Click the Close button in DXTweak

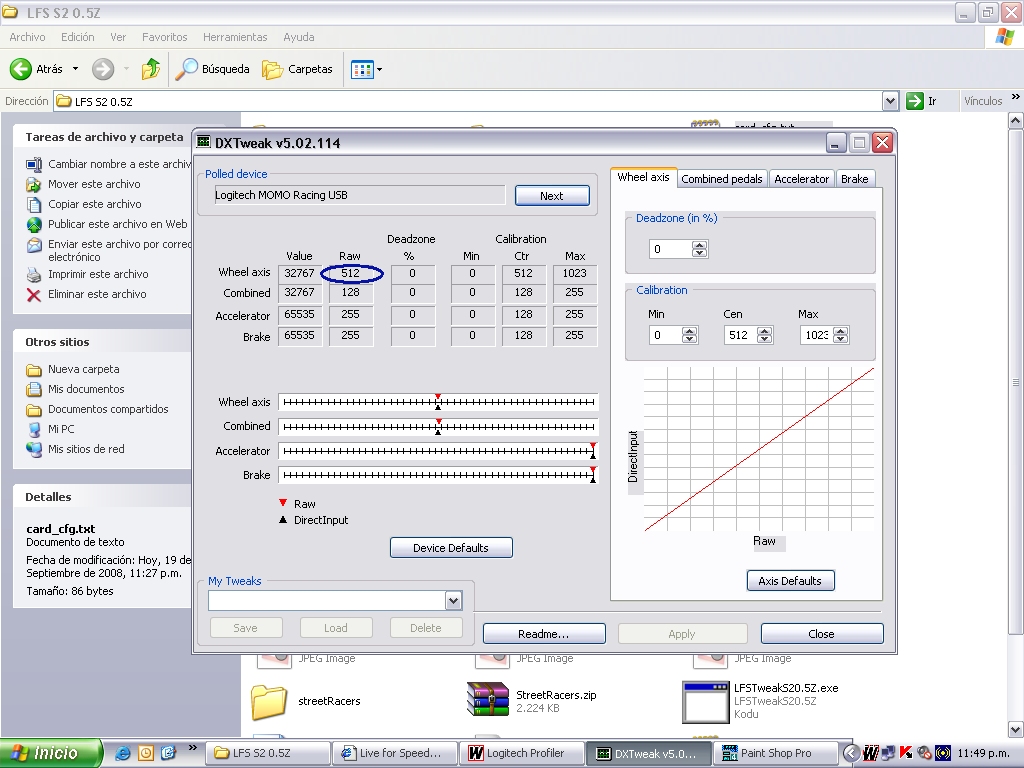822,633
